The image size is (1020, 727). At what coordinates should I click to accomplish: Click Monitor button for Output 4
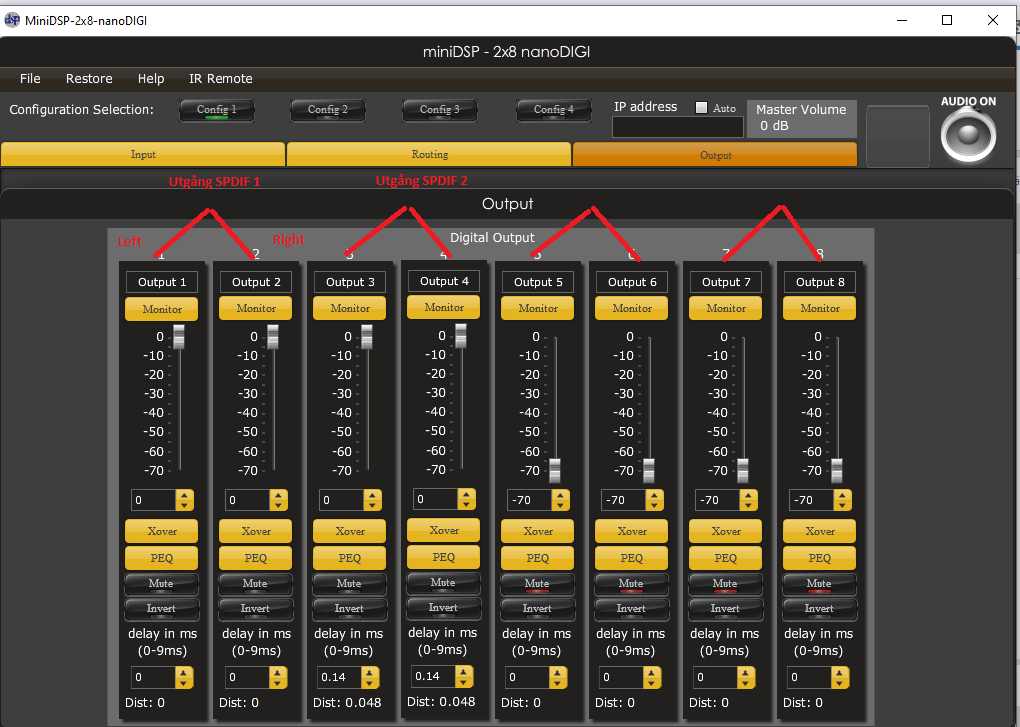[443, 307]
